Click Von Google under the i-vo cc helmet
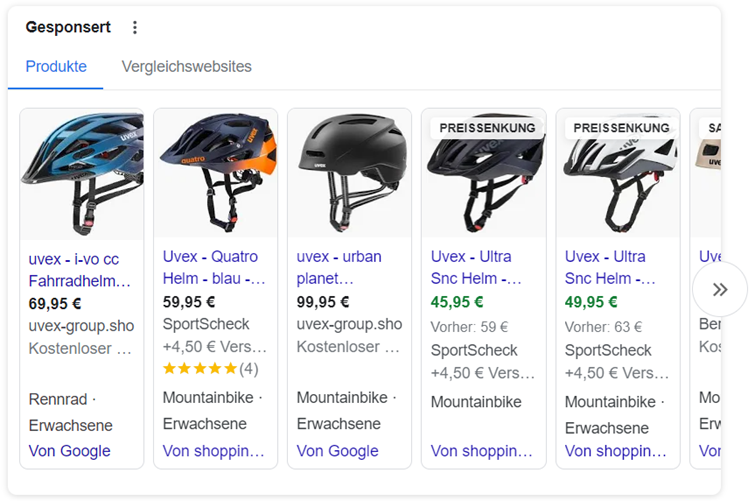This screenshot has width=755, height=501. click(x=70, y=451)
